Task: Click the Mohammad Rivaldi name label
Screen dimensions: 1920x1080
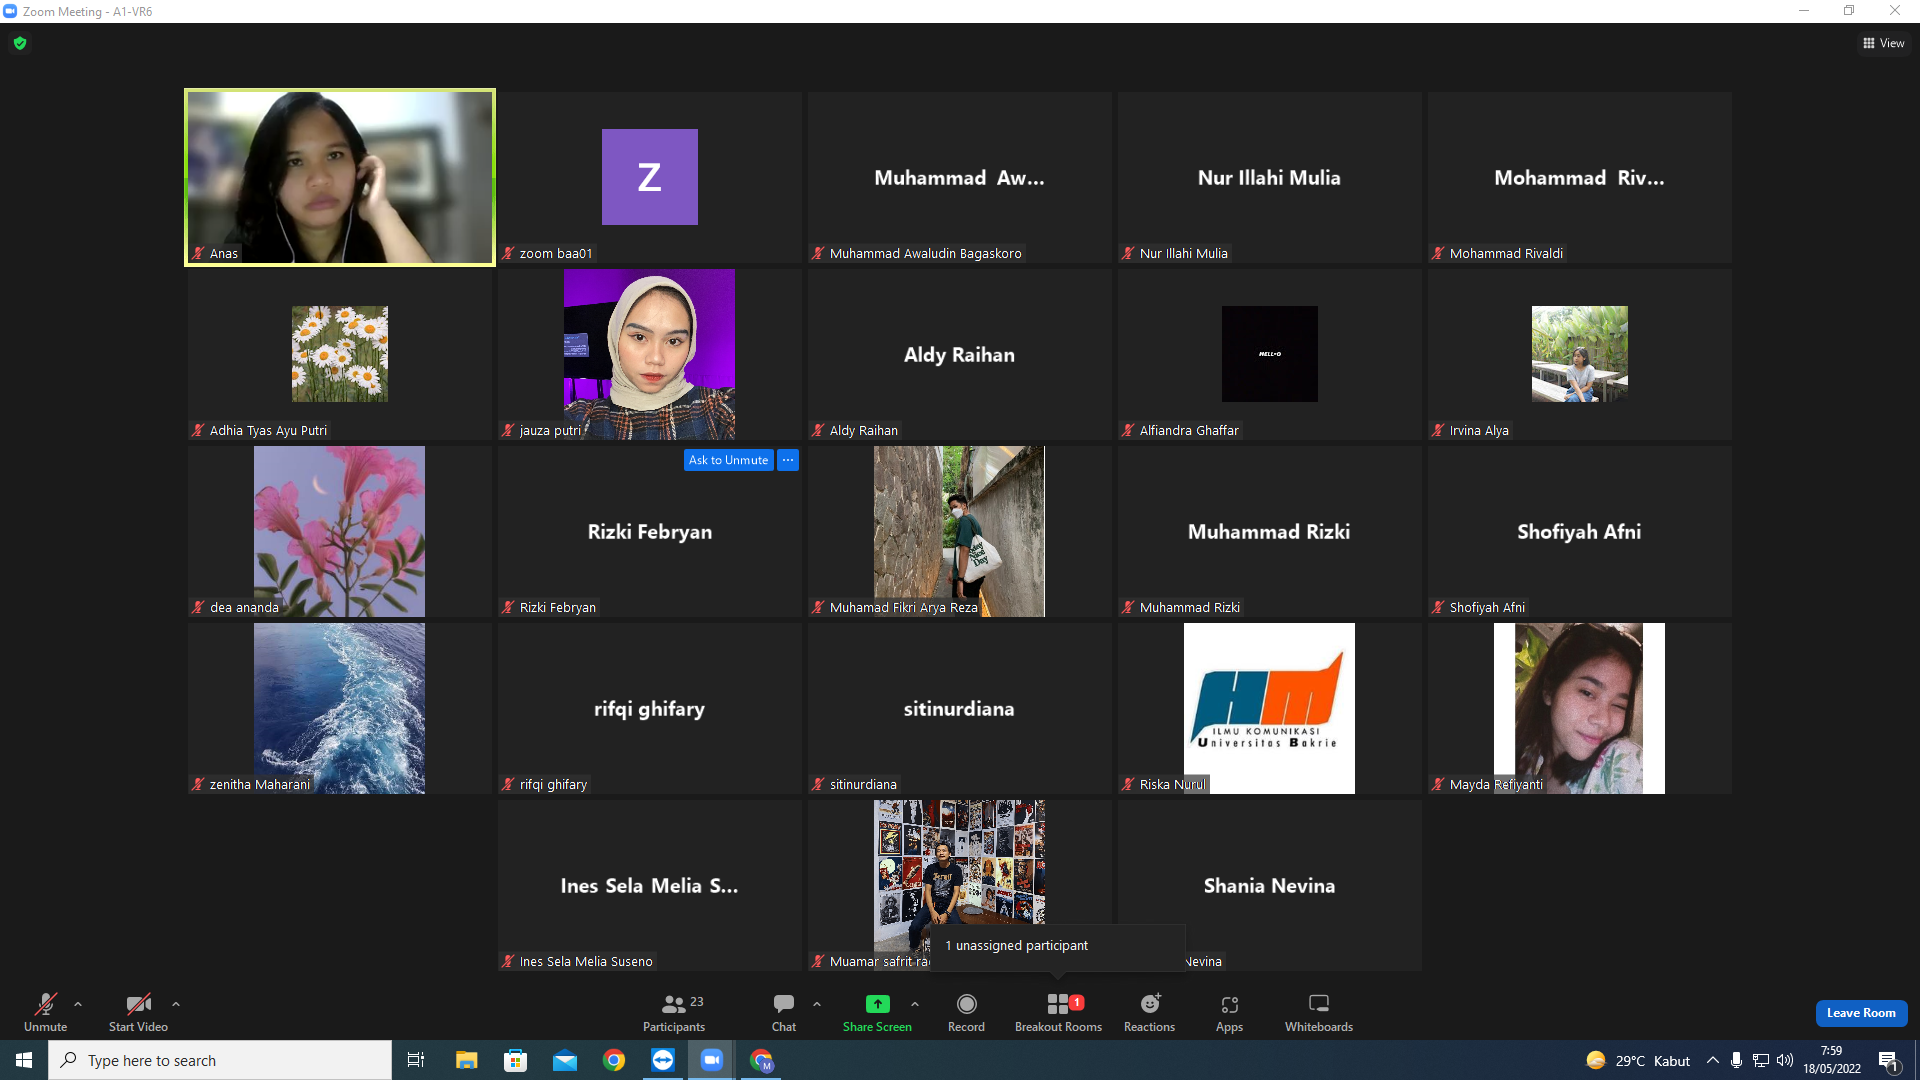Action: 1506,254
